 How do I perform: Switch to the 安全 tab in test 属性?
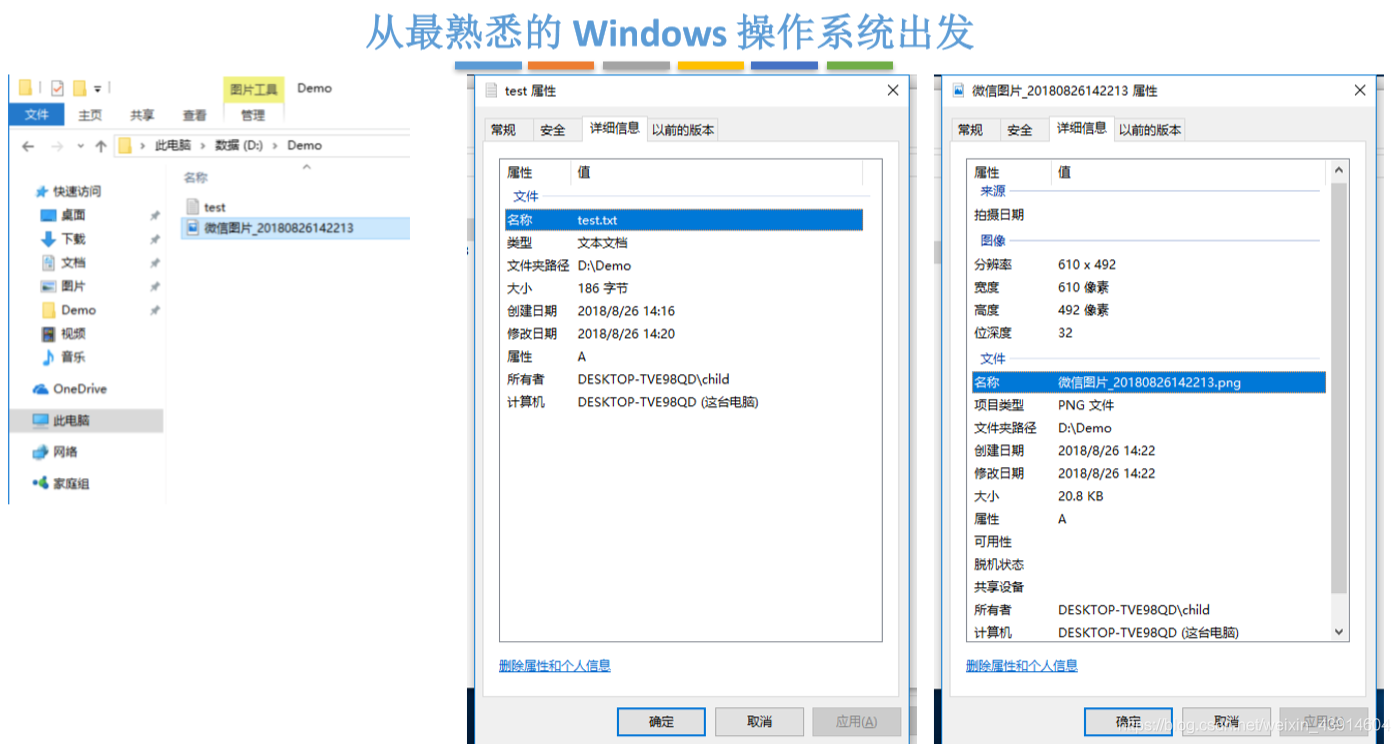pyautogui.click(x=553, y=130)
